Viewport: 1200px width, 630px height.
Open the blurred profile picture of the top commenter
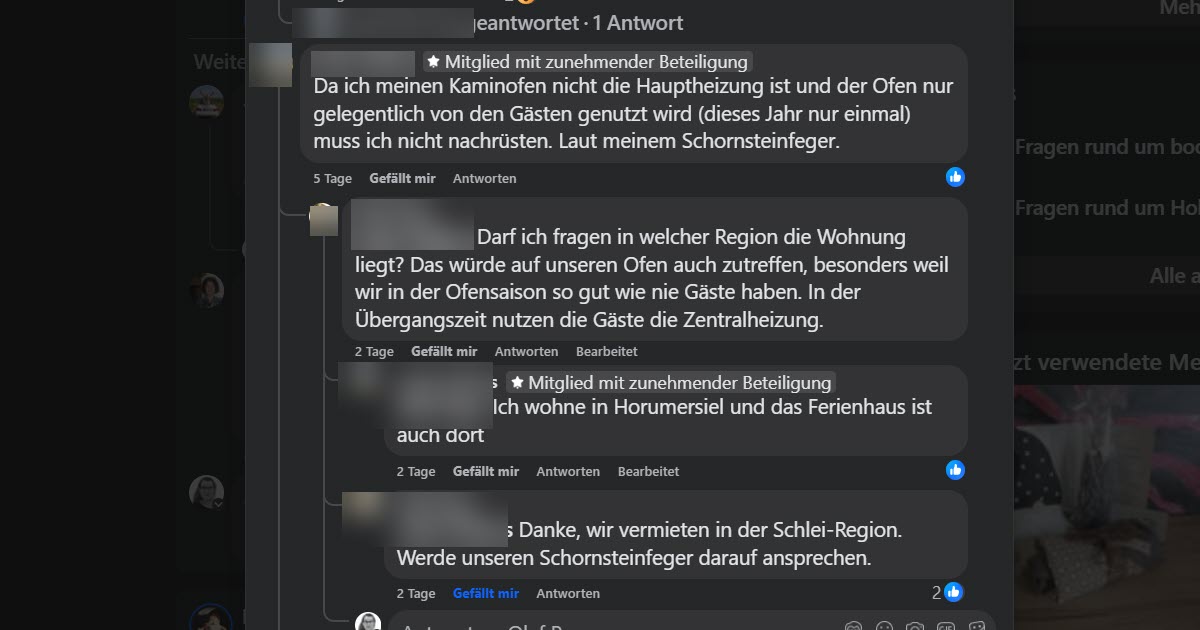click(x=270, y=65)
